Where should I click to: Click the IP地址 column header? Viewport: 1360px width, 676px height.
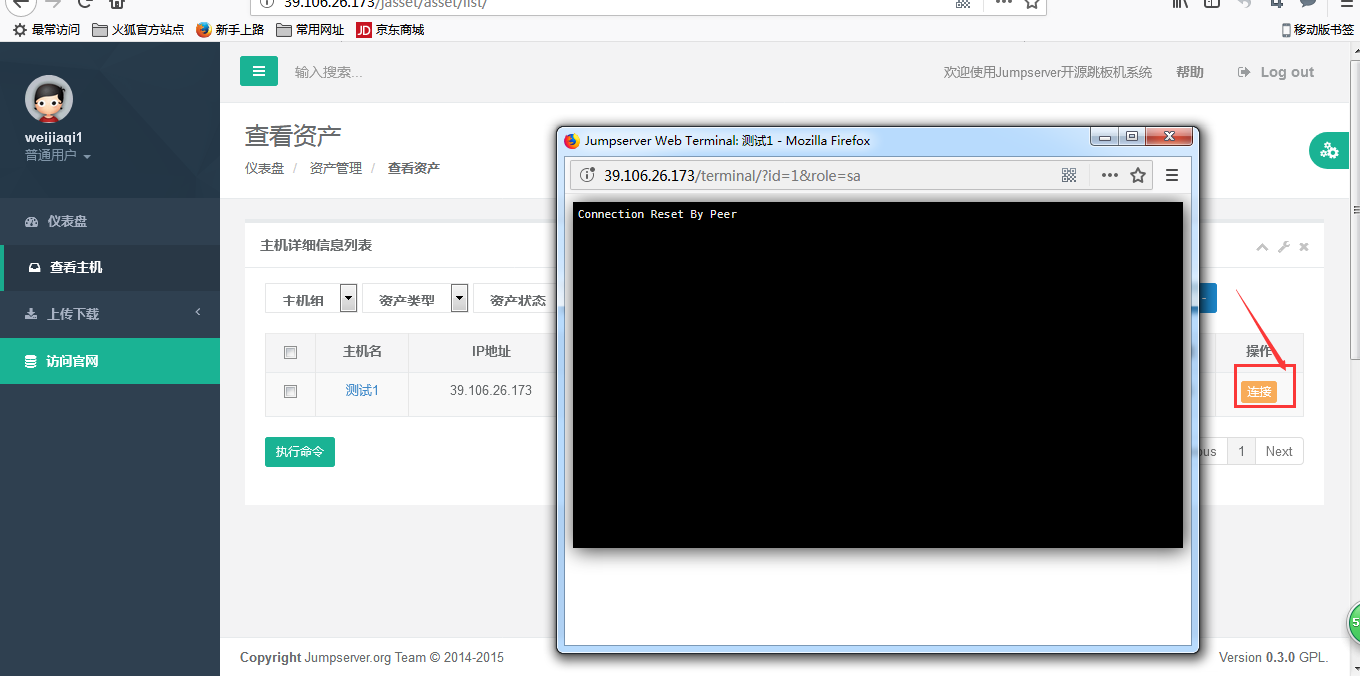[491, 352]
